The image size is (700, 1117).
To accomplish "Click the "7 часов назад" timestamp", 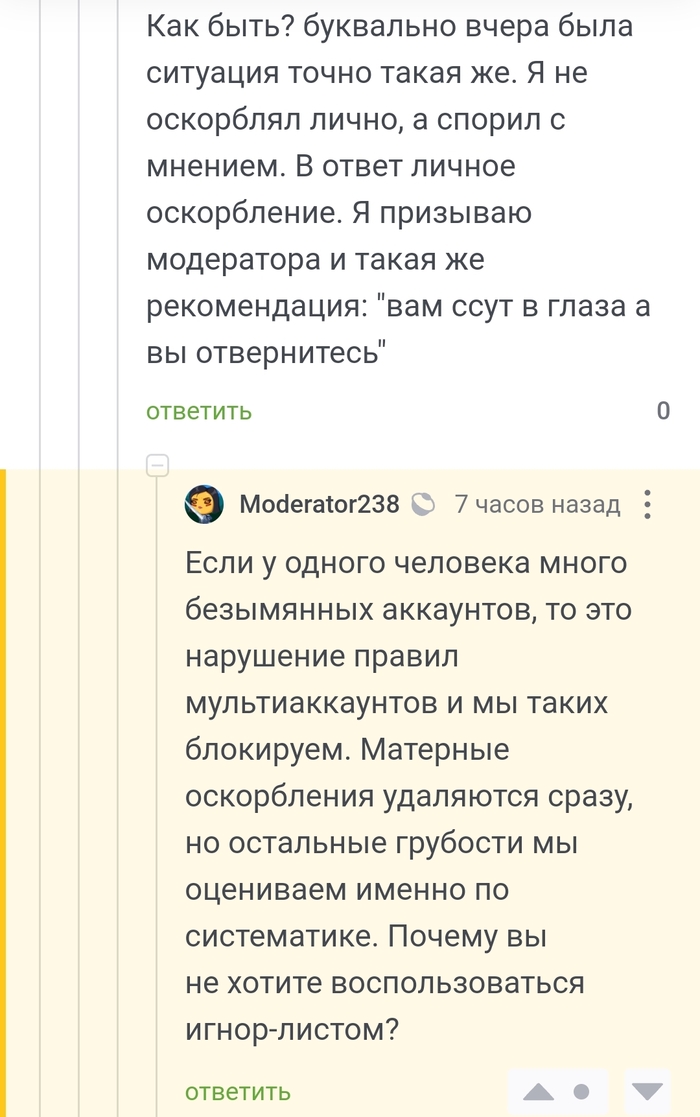I will tap(537, 504).
